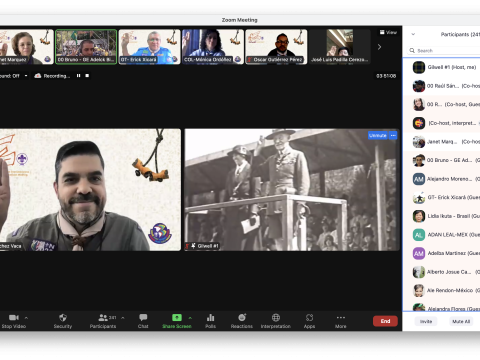
Task: Open video options caret beside Stop Video
Action: click(x=26, y=318)
